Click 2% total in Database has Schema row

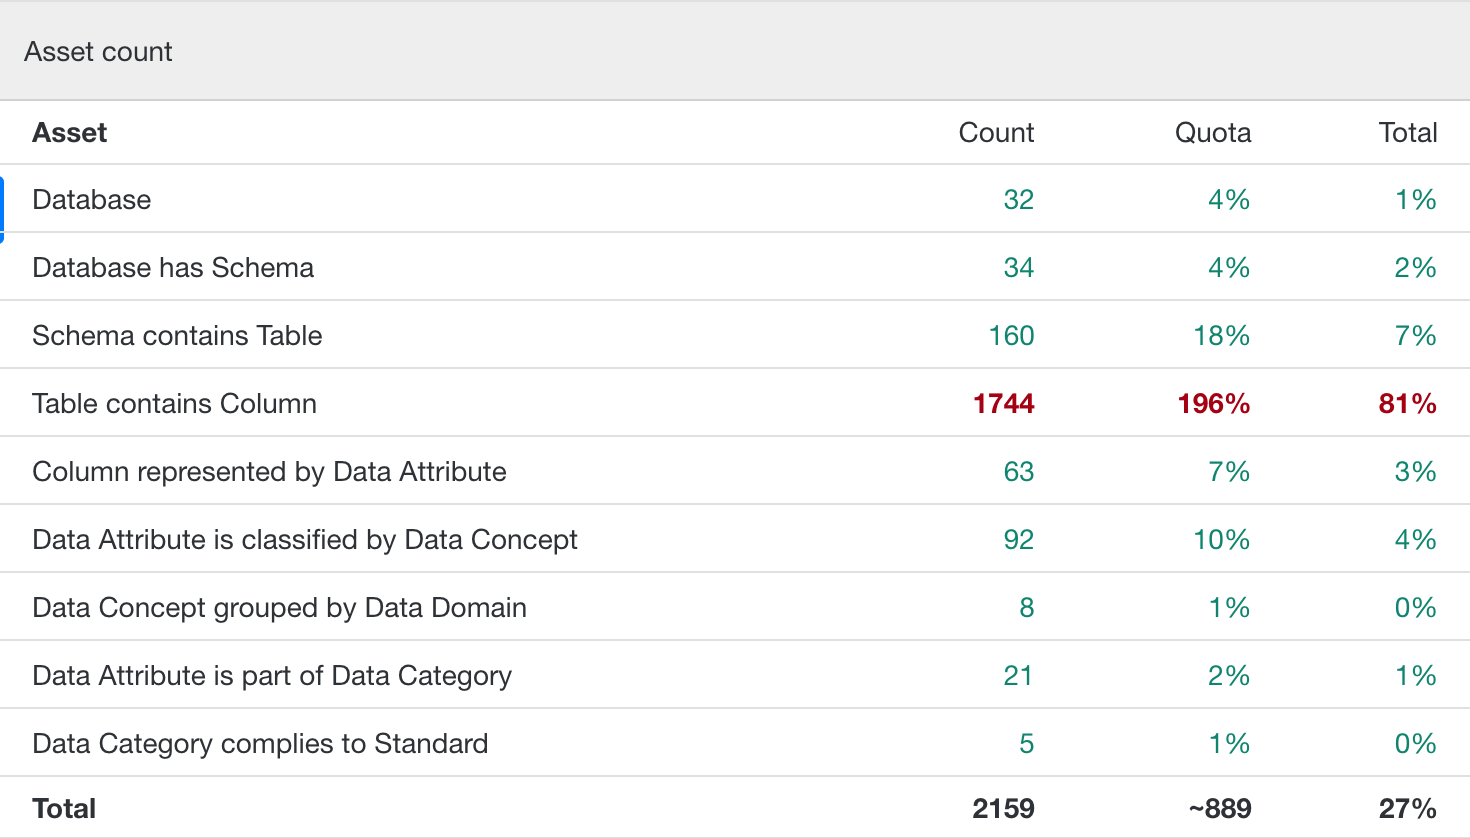point(1416,268)
